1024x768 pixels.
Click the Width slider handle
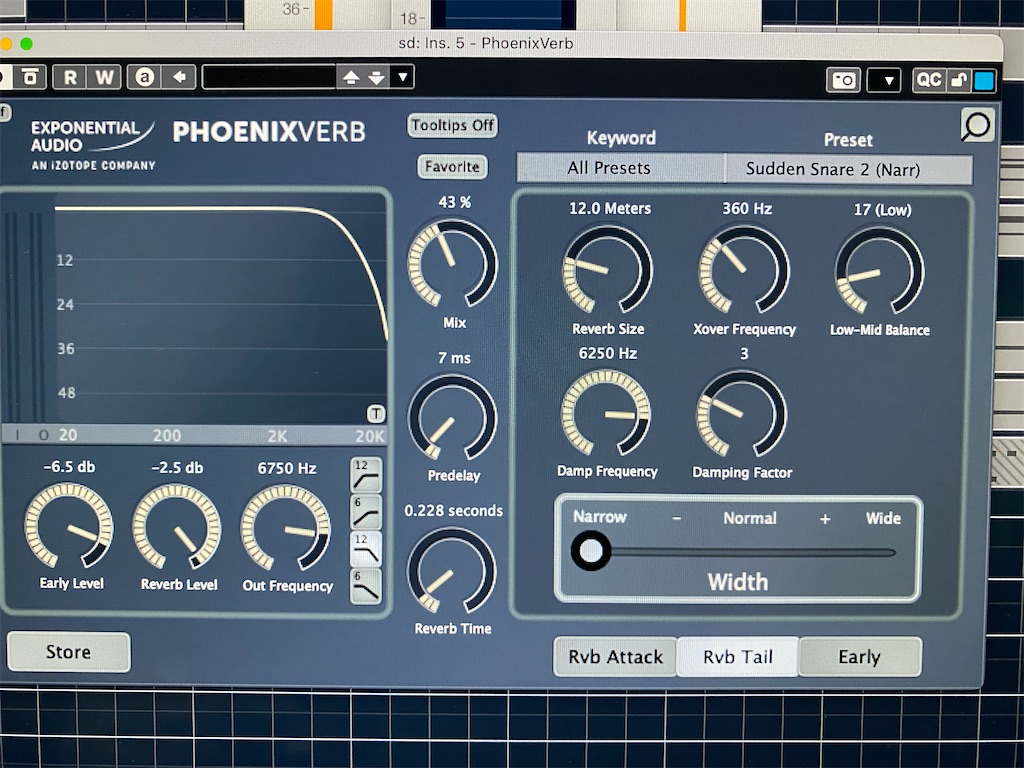point(591,551)
